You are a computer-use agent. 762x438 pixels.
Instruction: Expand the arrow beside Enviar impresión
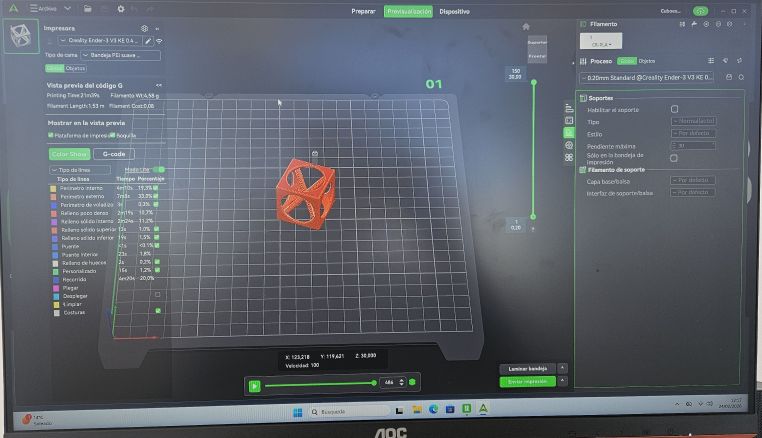(562, 381)
